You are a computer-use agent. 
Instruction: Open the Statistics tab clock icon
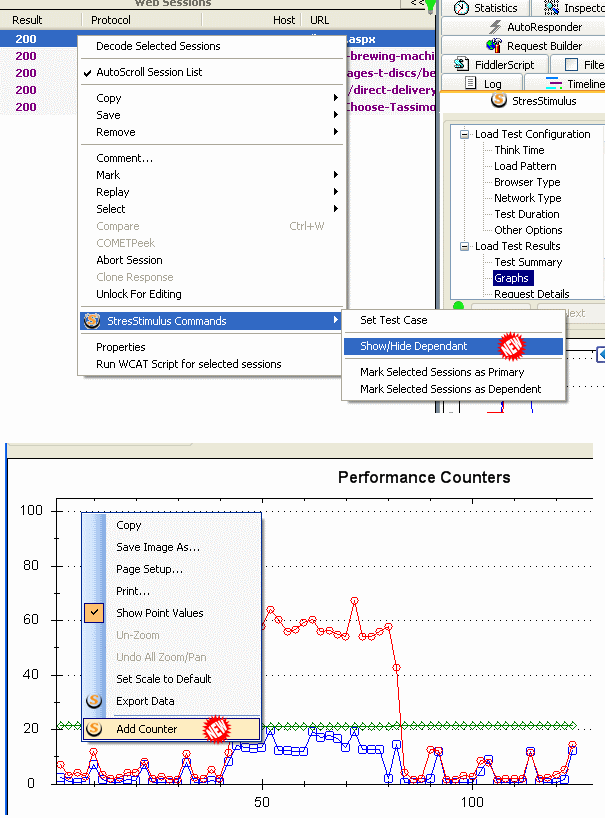point(461,8)
